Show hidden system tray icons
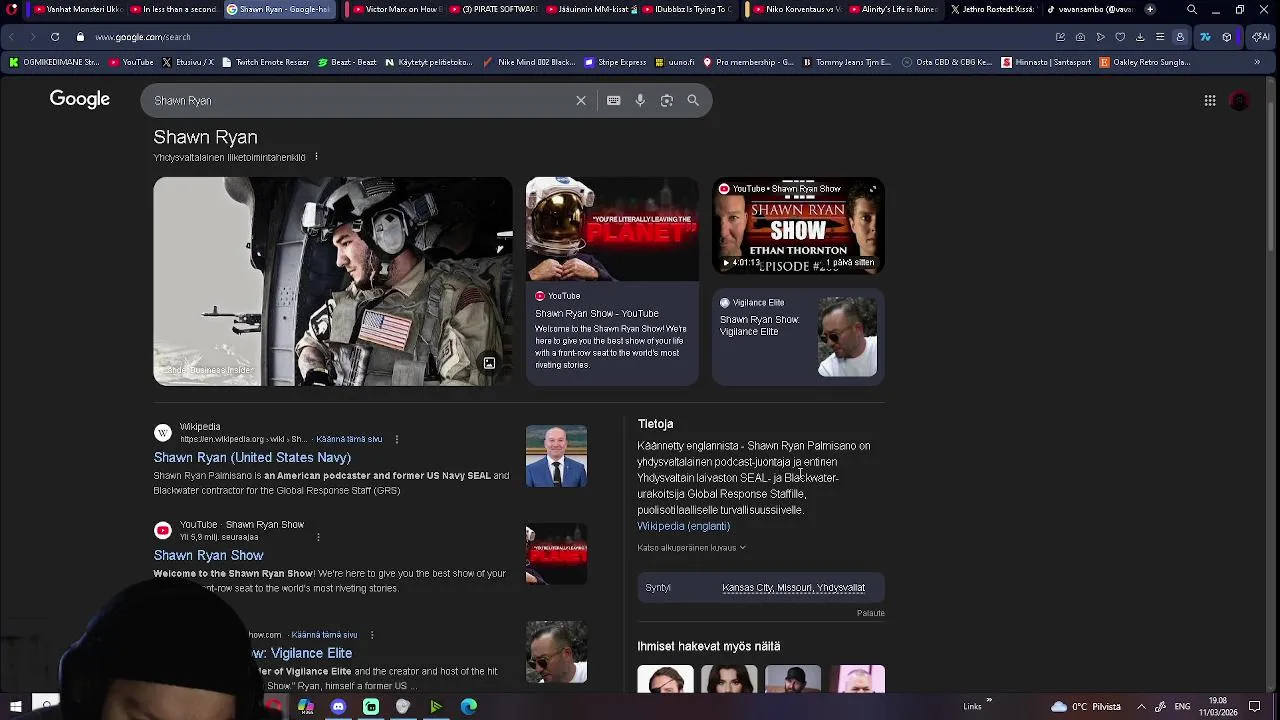The height and width of the screenshot is (720, 1280). (x=1141, y=706)
